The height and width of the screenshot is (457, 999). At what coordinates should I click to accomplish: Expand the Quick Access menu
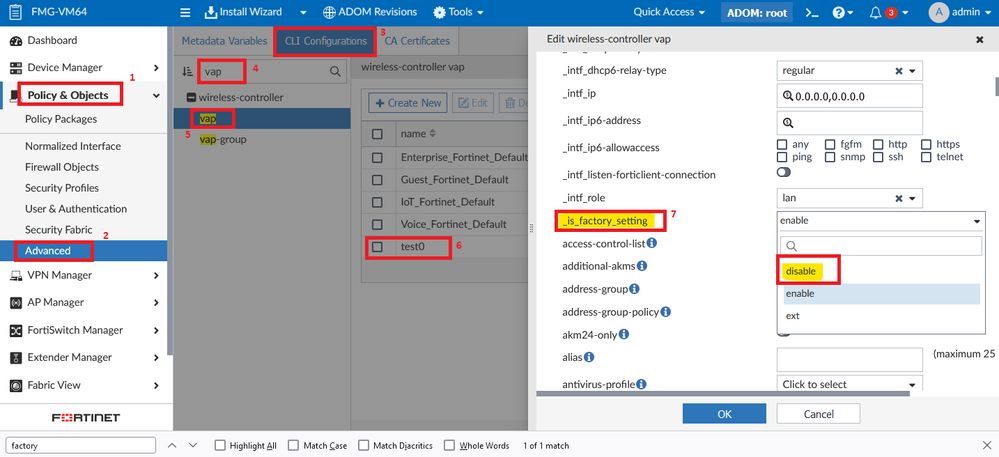pos(669,13)
